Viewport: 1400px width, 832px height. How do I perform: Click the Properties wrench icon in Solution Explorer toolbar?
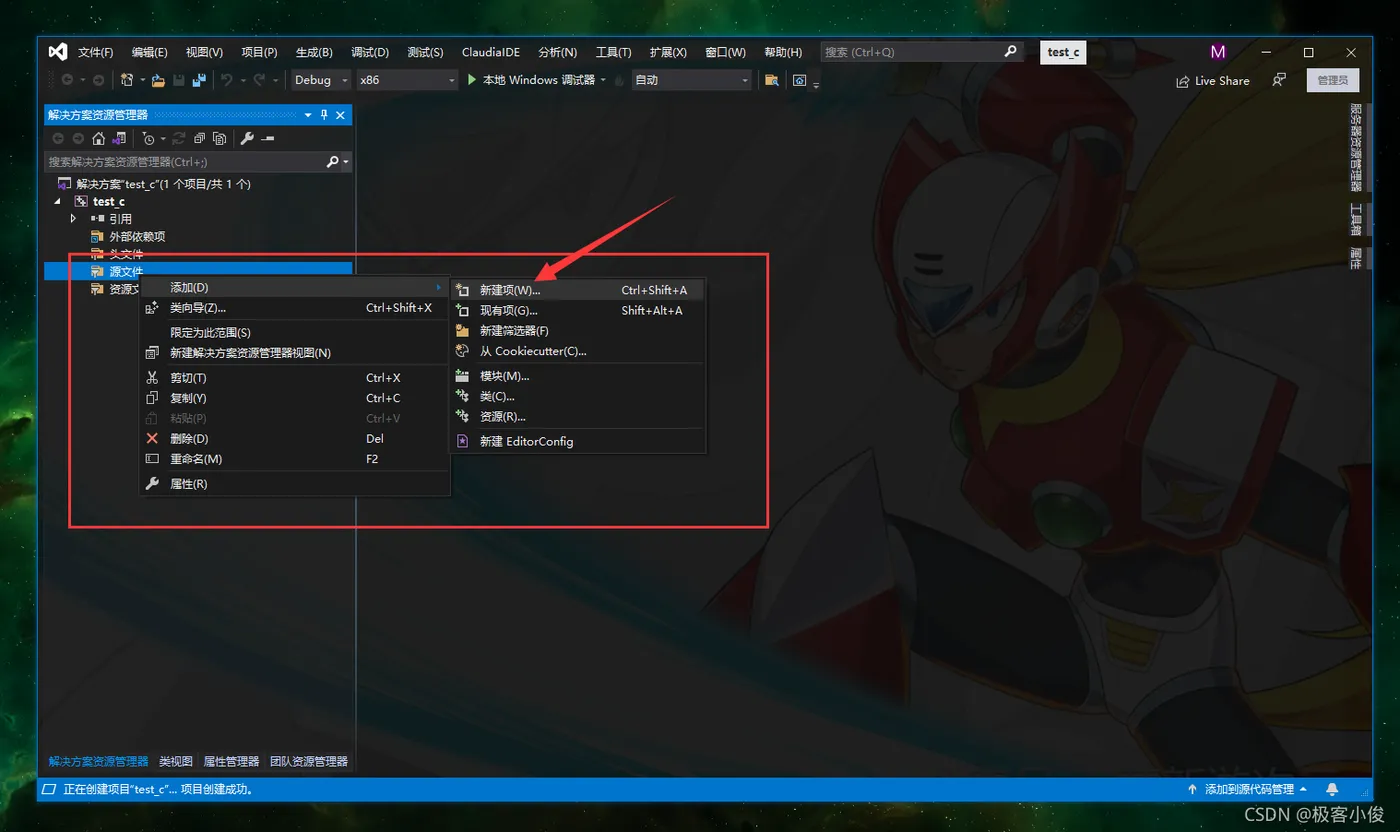(x=247, y=139)
